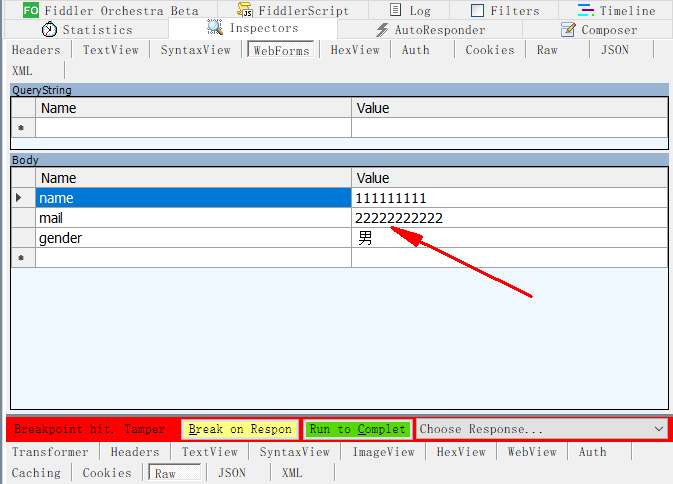Select the response Caching tab
The width and height of the screenshot is (673, 484).
(x=36, y=473)
